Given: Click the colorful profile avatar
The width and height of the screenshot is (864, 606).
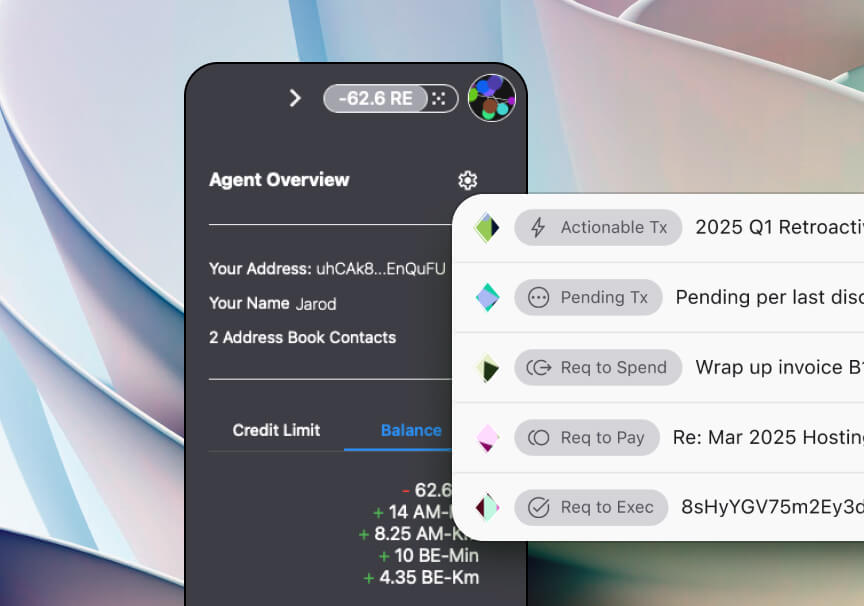Looking at the screenshot, I should (491, 98).
